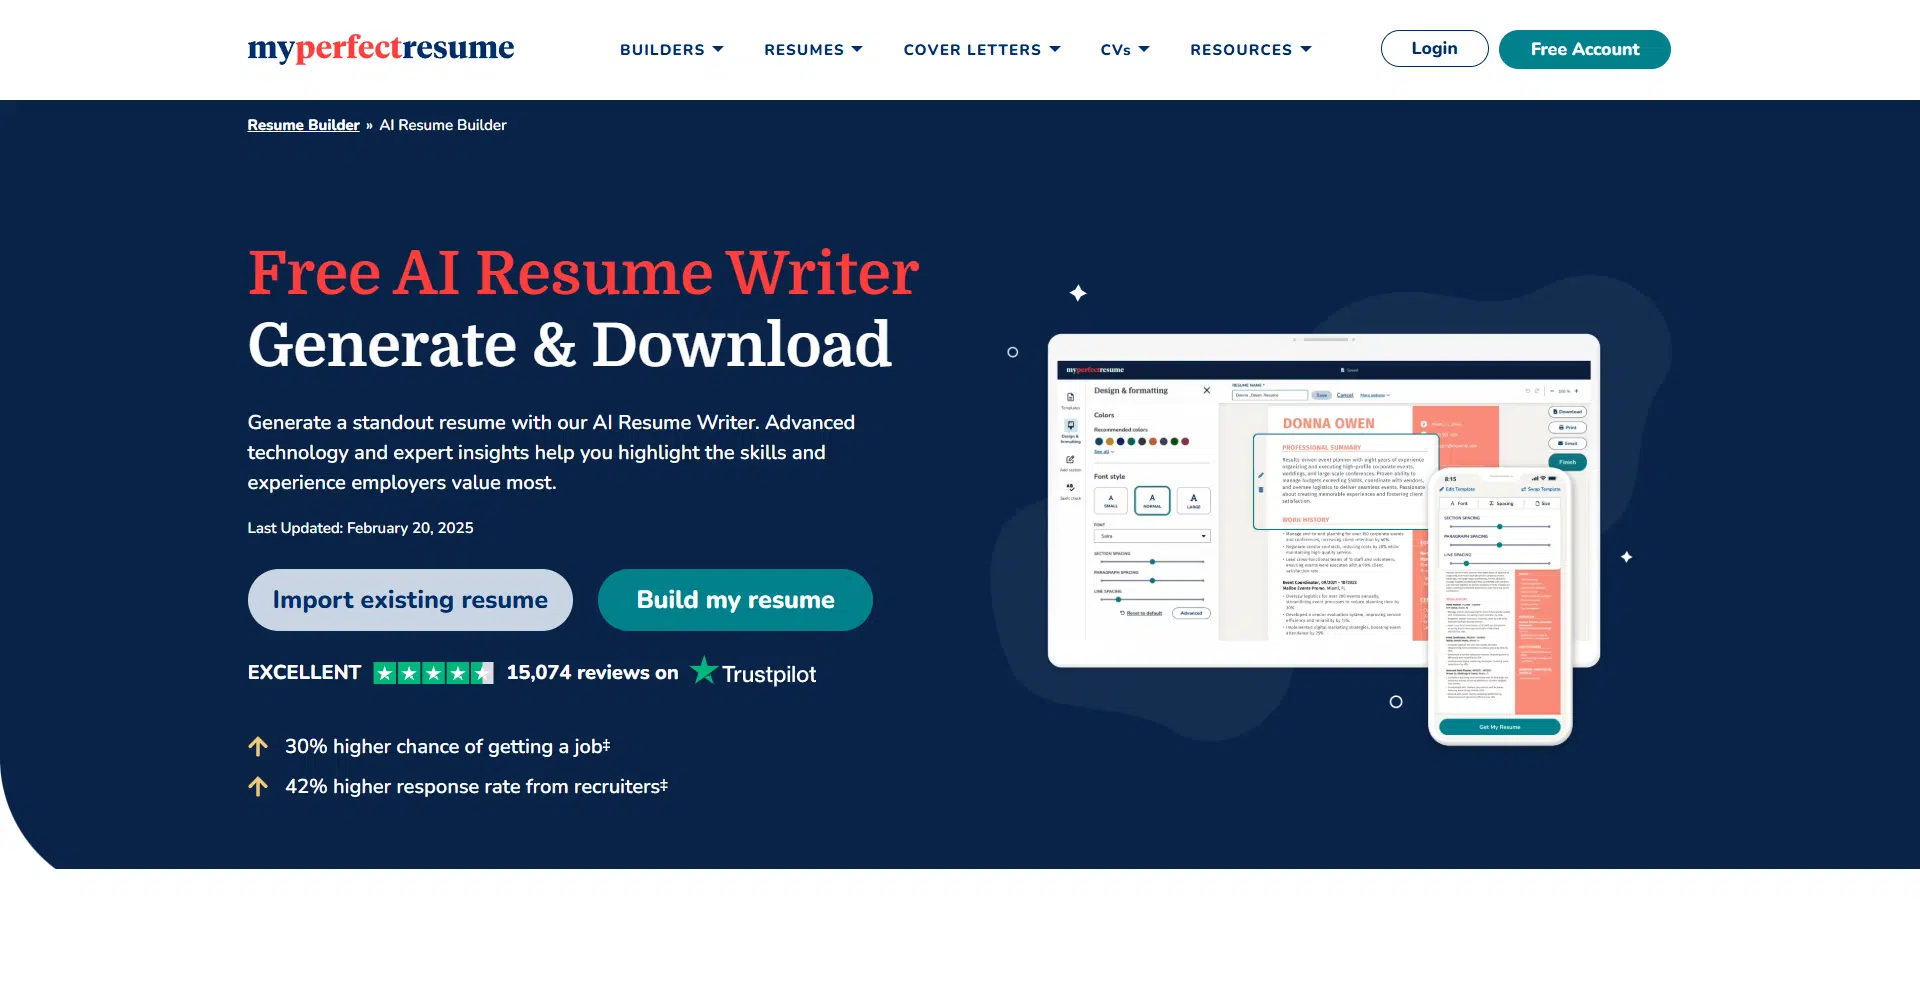
Task: Click the myperfectresume logo
Action: click(380, 48)
